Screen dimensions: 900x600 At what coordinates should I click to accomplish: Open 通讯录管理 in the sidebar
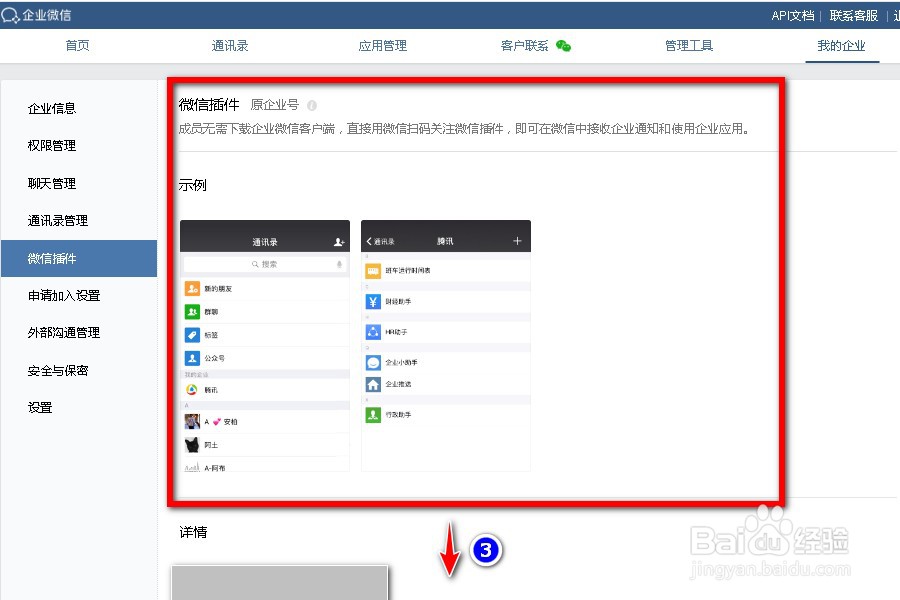point(57,220)
